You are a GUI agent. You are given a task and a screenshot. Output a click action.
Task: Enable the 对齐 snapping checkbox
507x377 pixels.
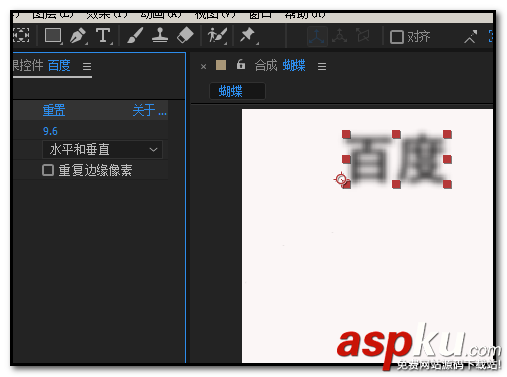(397, 37)
